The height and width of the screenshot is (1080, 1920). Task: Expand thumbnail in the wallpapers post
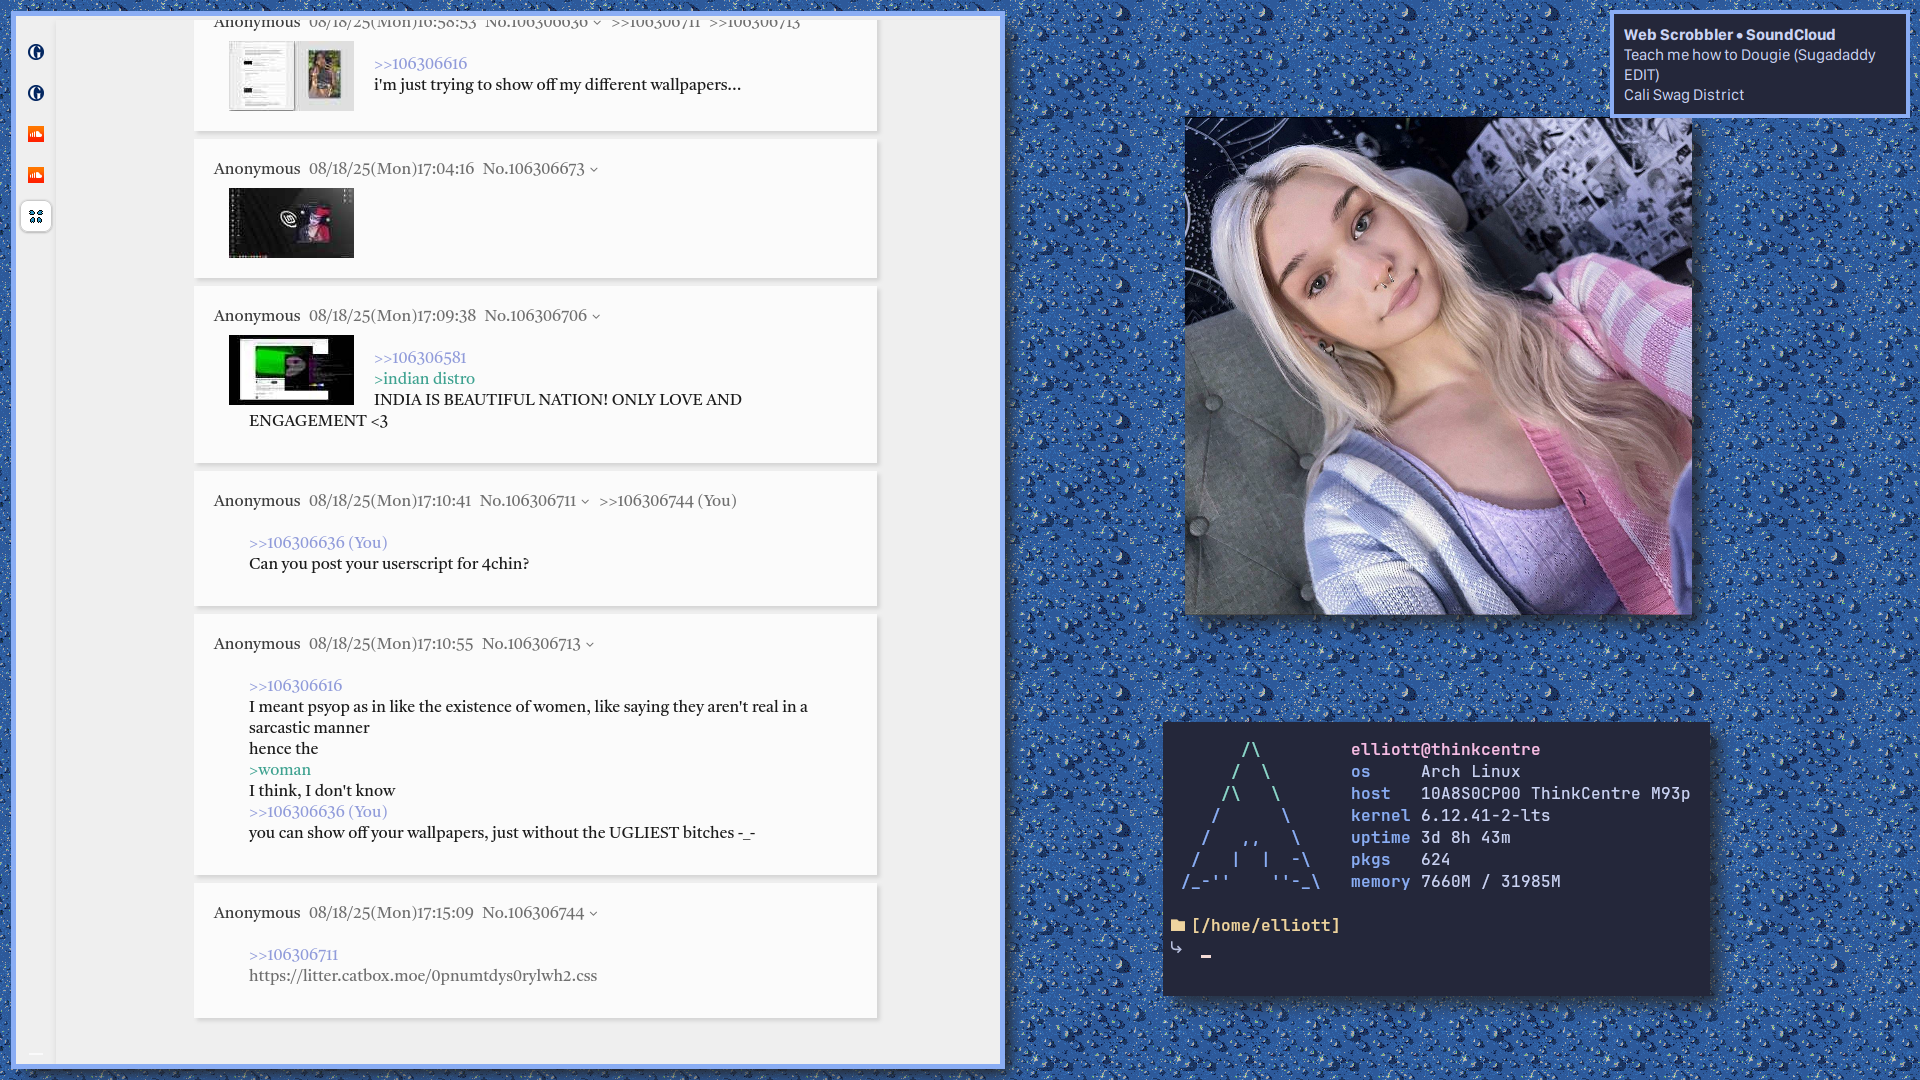[291, 76]
